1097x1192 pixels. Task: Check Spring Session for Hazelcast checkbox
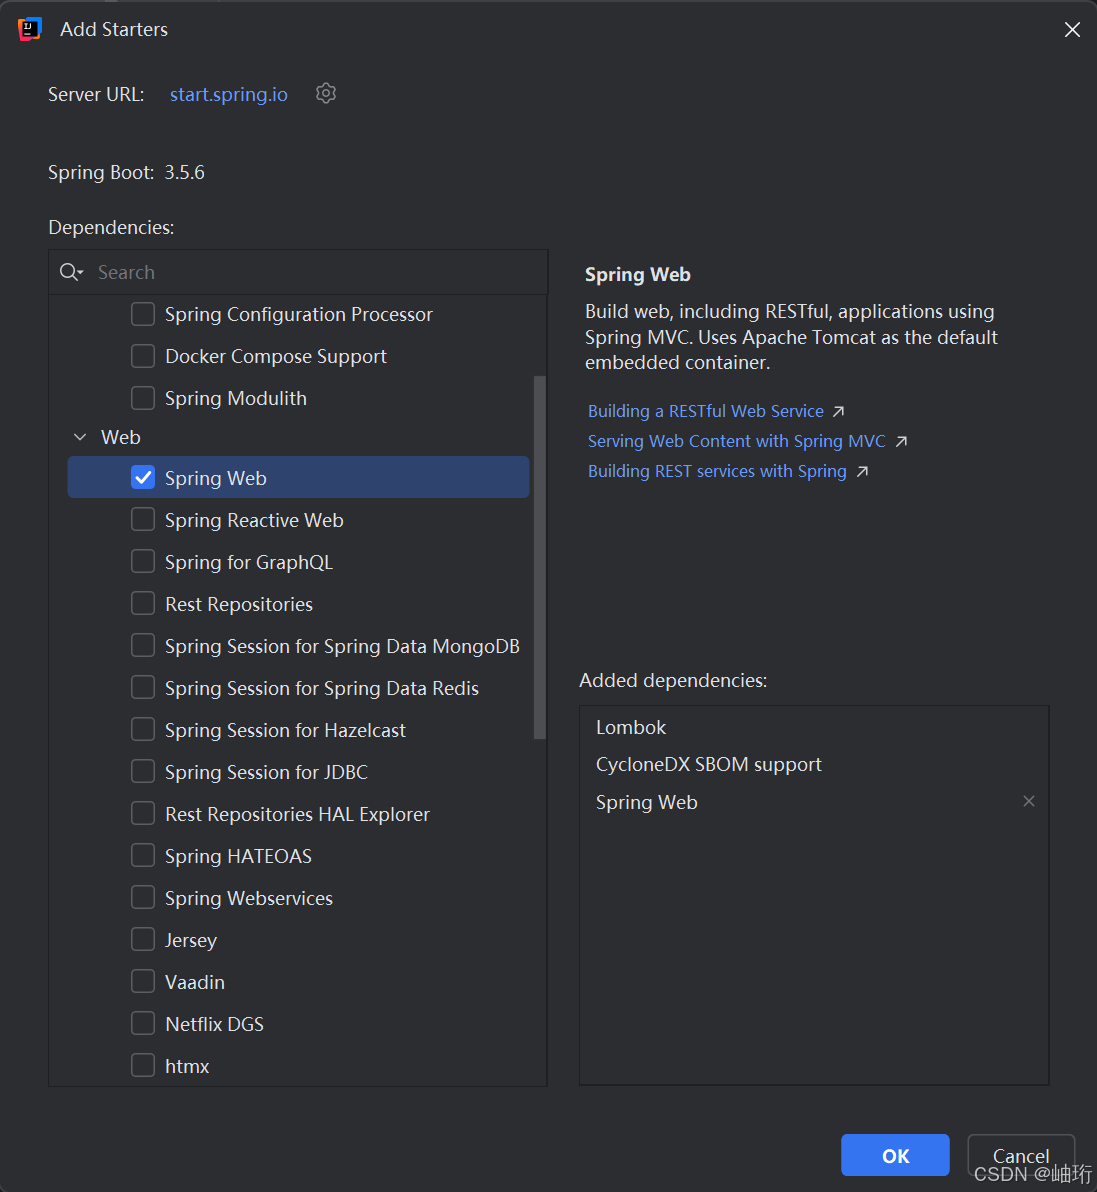(x=143, y=729)
